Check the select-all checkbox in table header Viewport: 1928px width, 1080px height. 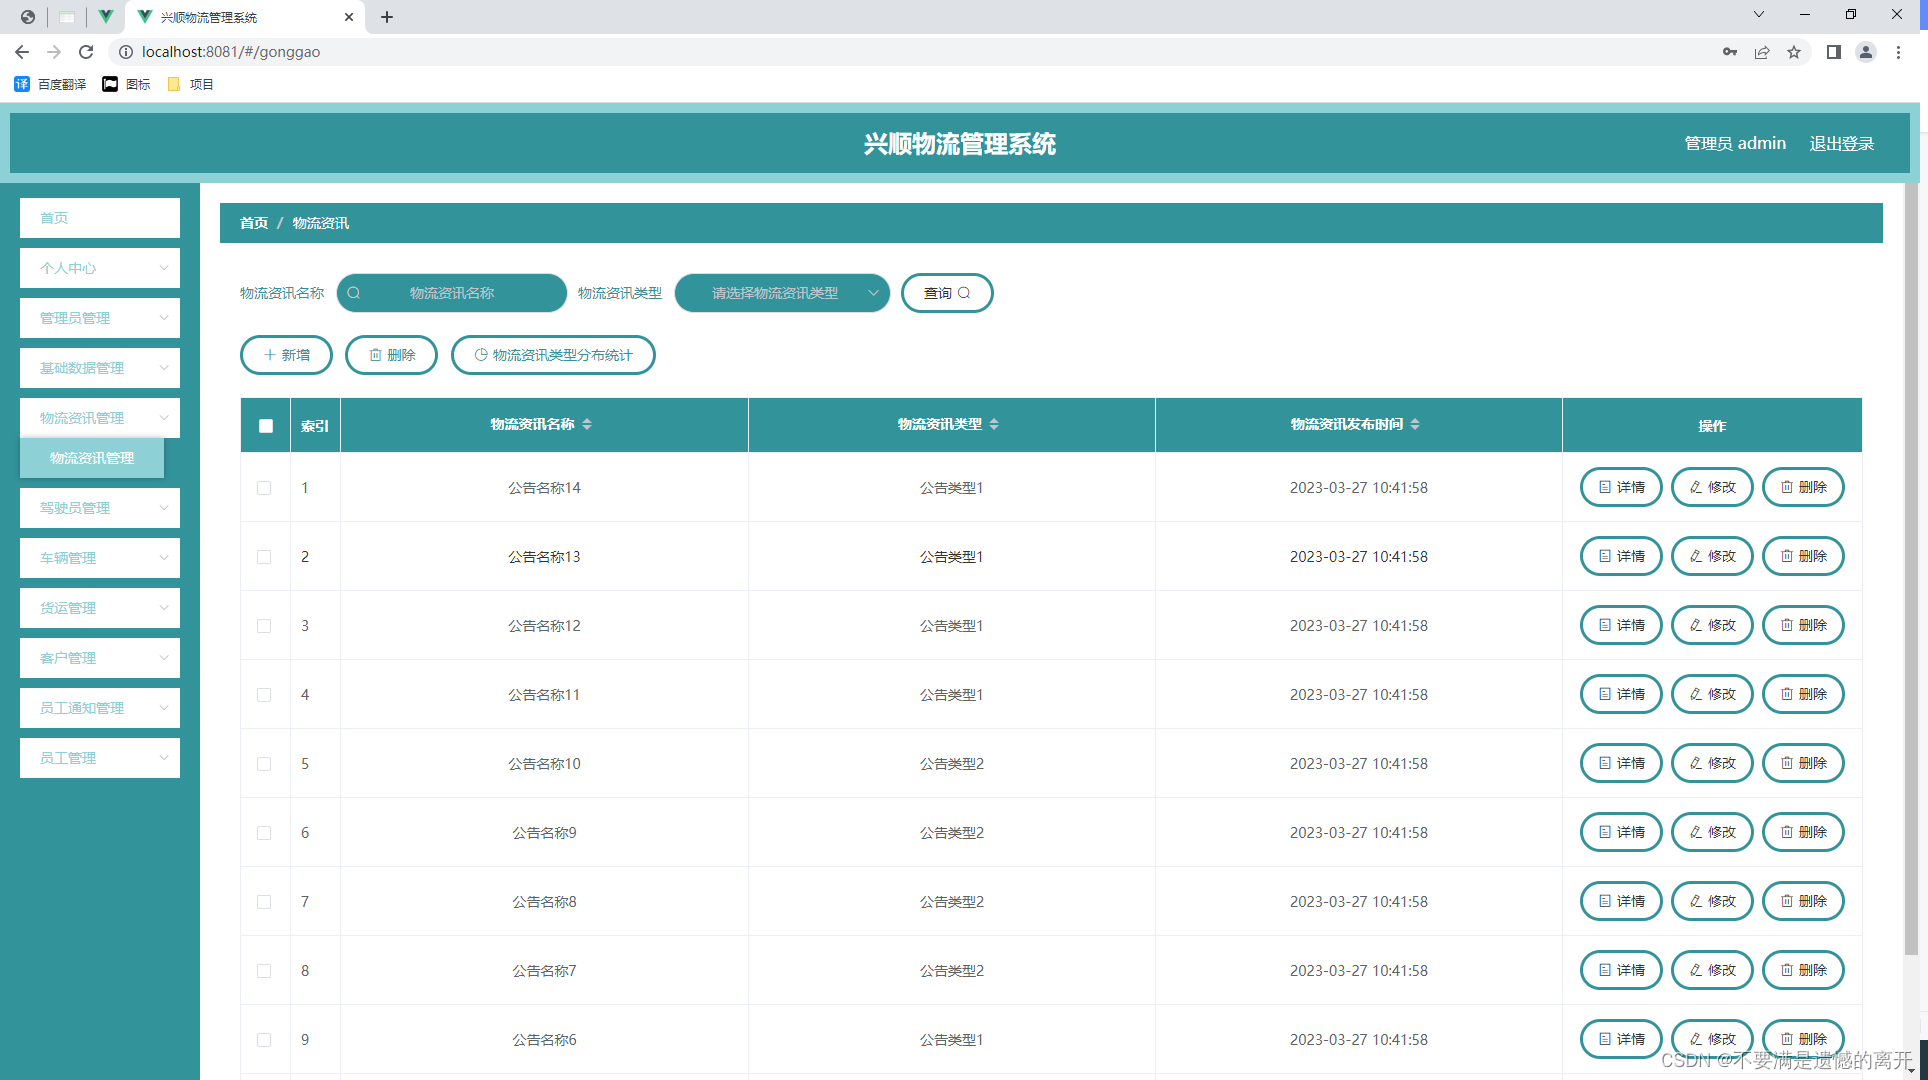coord(265,426)
